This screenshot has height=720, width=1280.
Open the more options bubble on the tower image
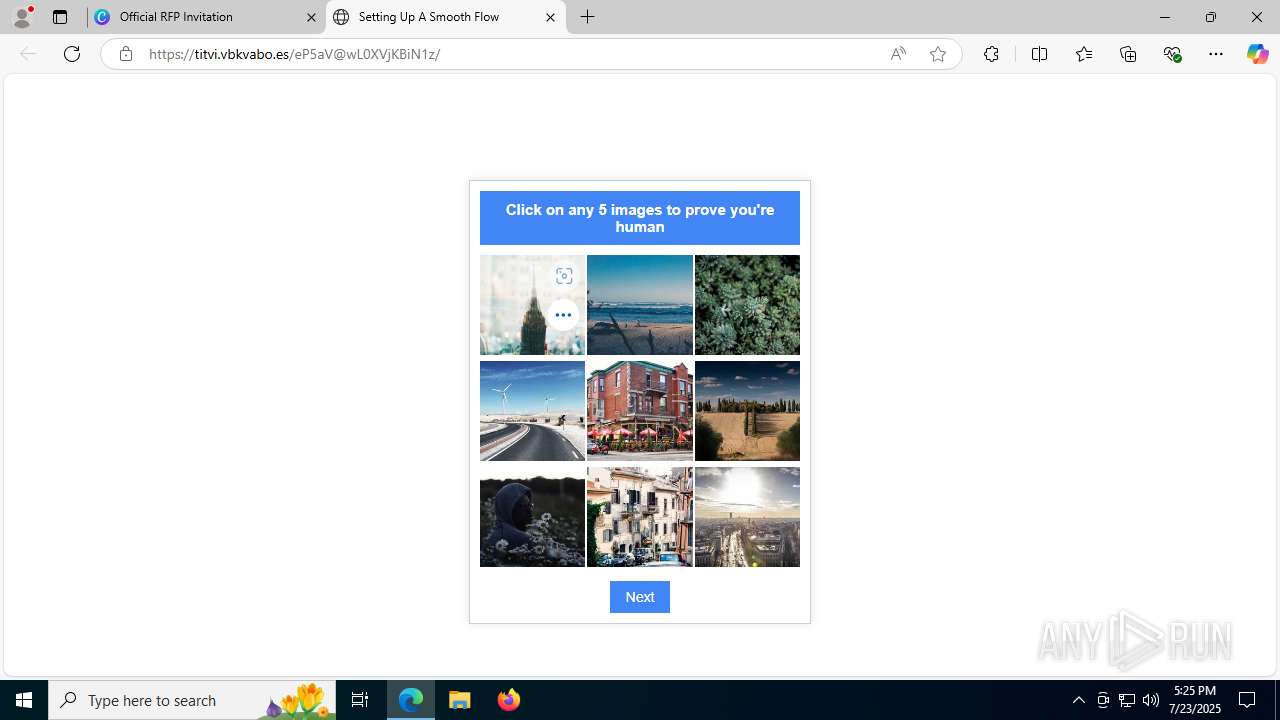(x=563, y=315)
